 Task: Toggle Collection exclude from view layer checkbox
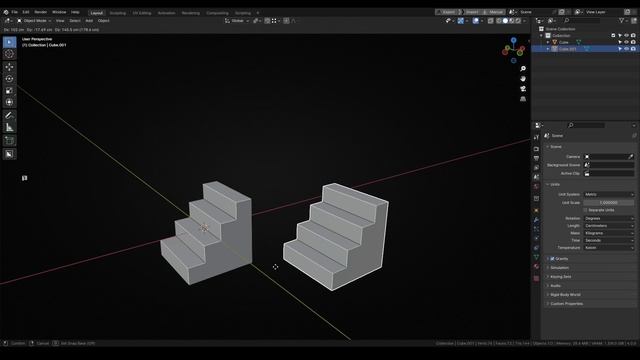pos(613,36)
